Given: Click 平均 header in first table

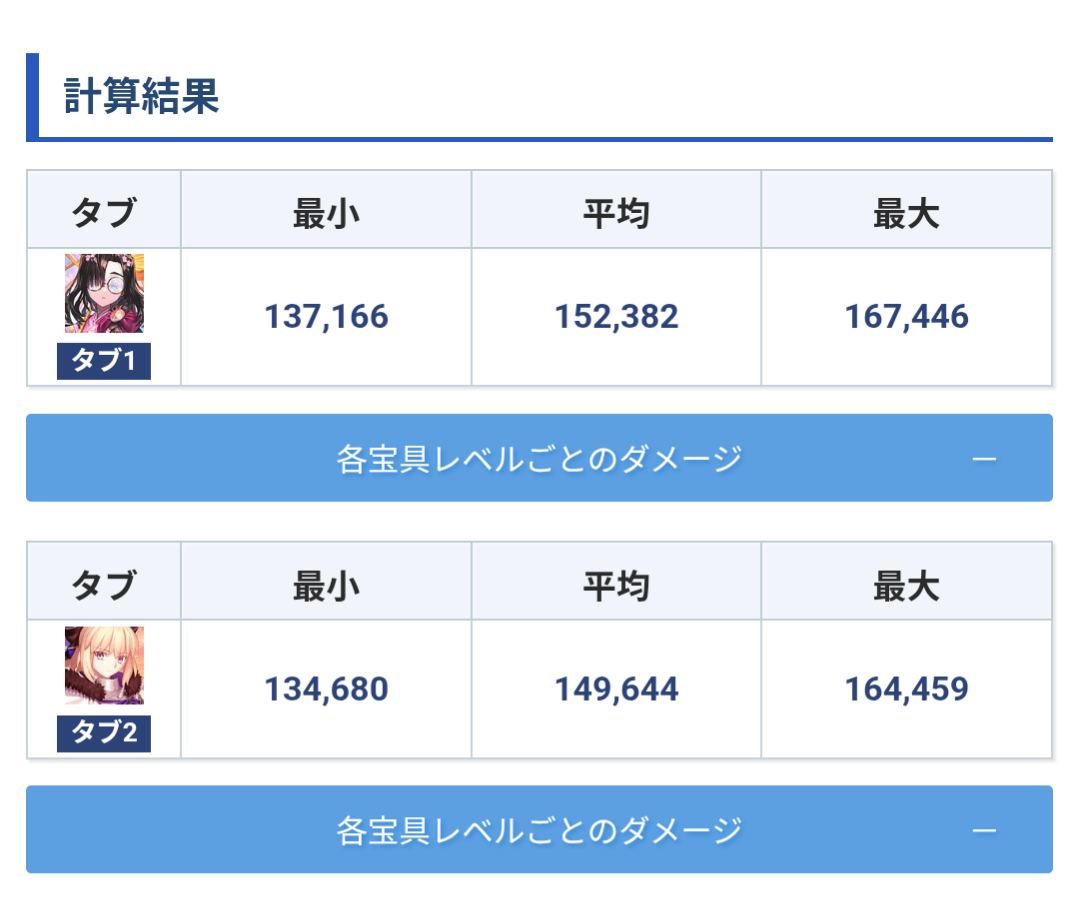Looking at the screenshot, I should click(x=617, y=213).
